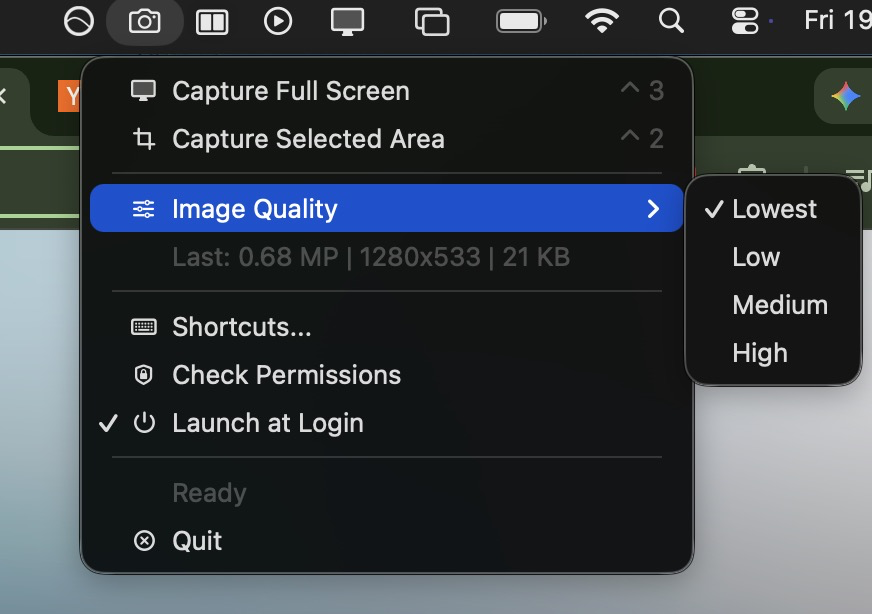Click the checkmark next to Launch at Login
Viewport: 872px width, 614px height.
[108, 423]
